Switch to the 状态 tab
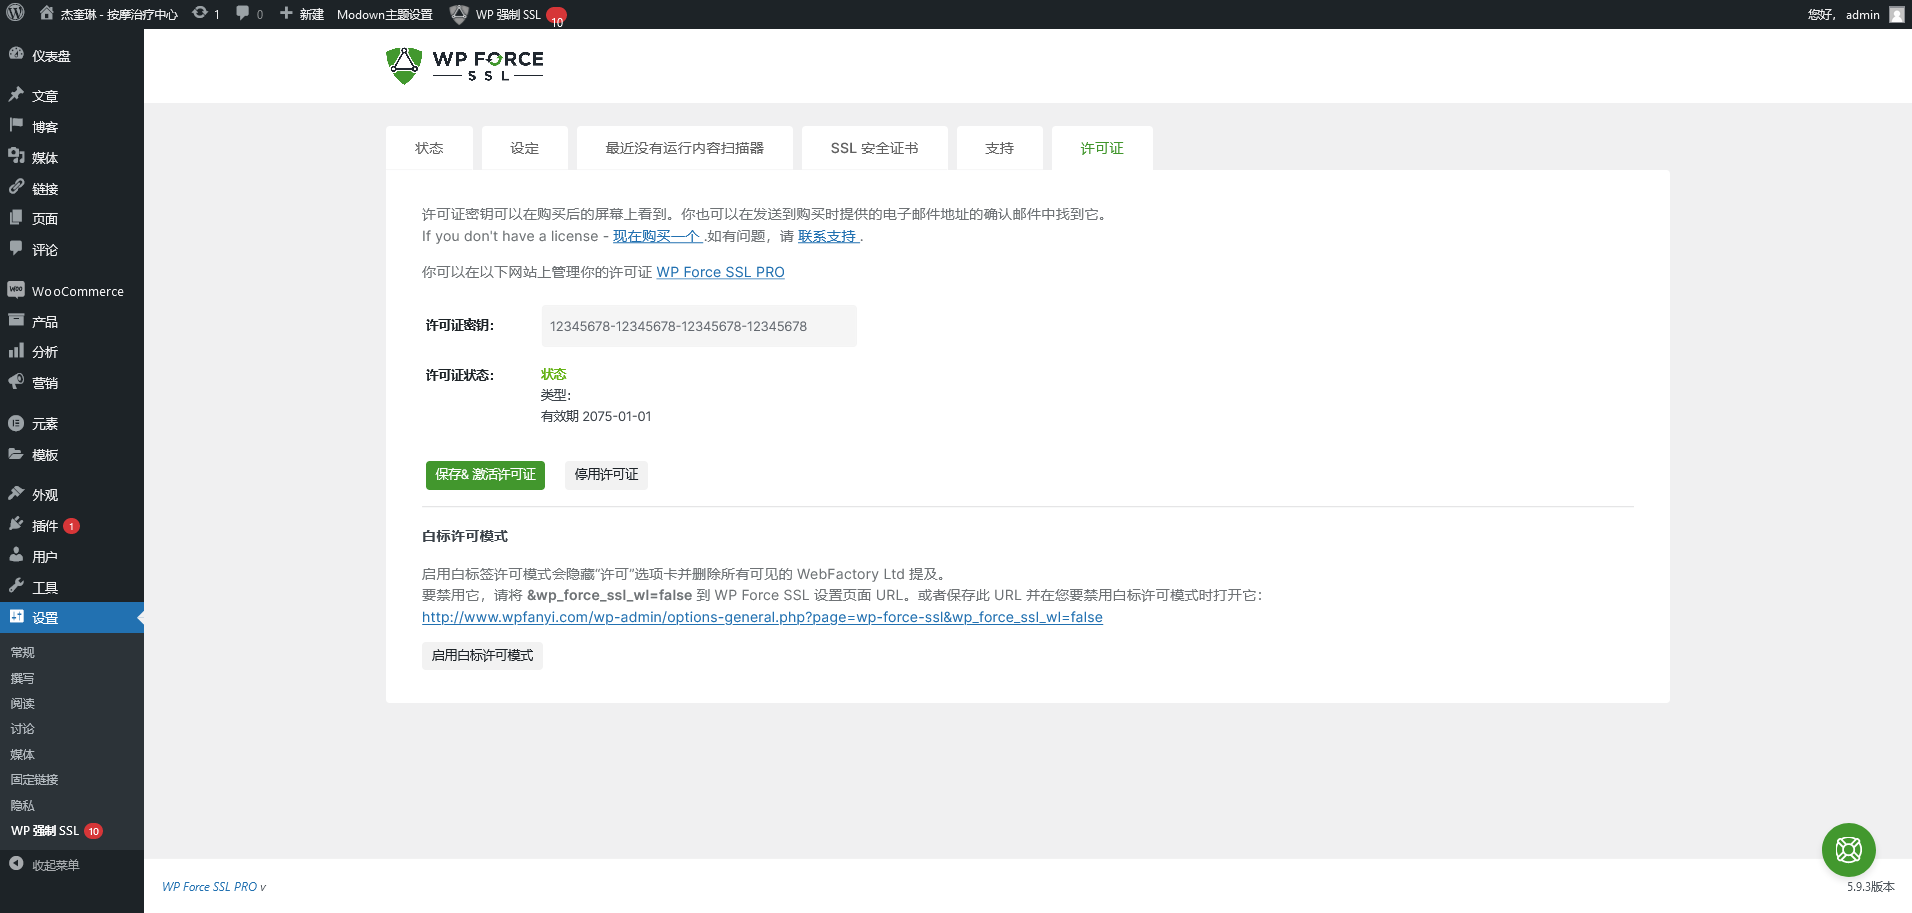This screenshot has height=913, width=1912. (429, 148)
